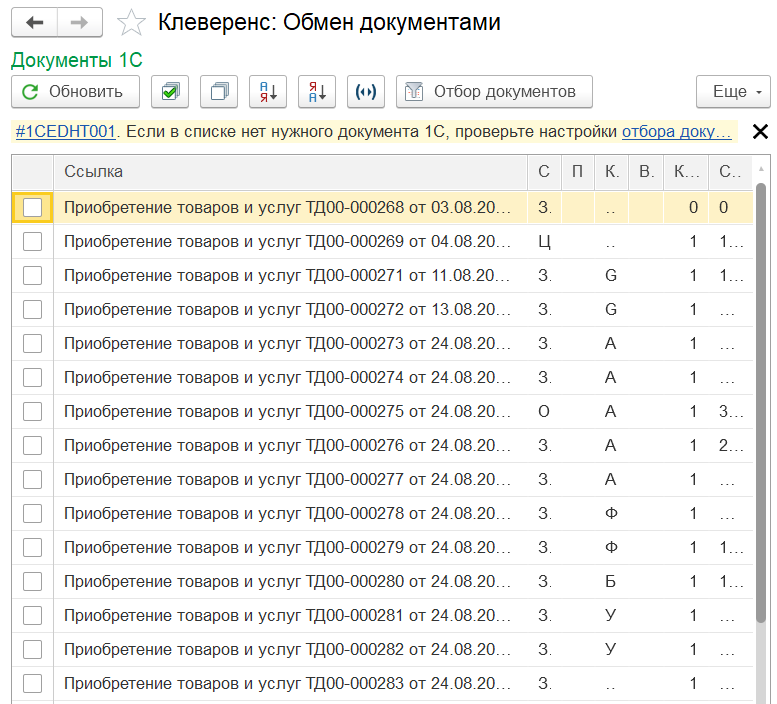Tick checkbox for document ТД00-000283
Screen dimensions: 777x704
click(x=33, y=684)
